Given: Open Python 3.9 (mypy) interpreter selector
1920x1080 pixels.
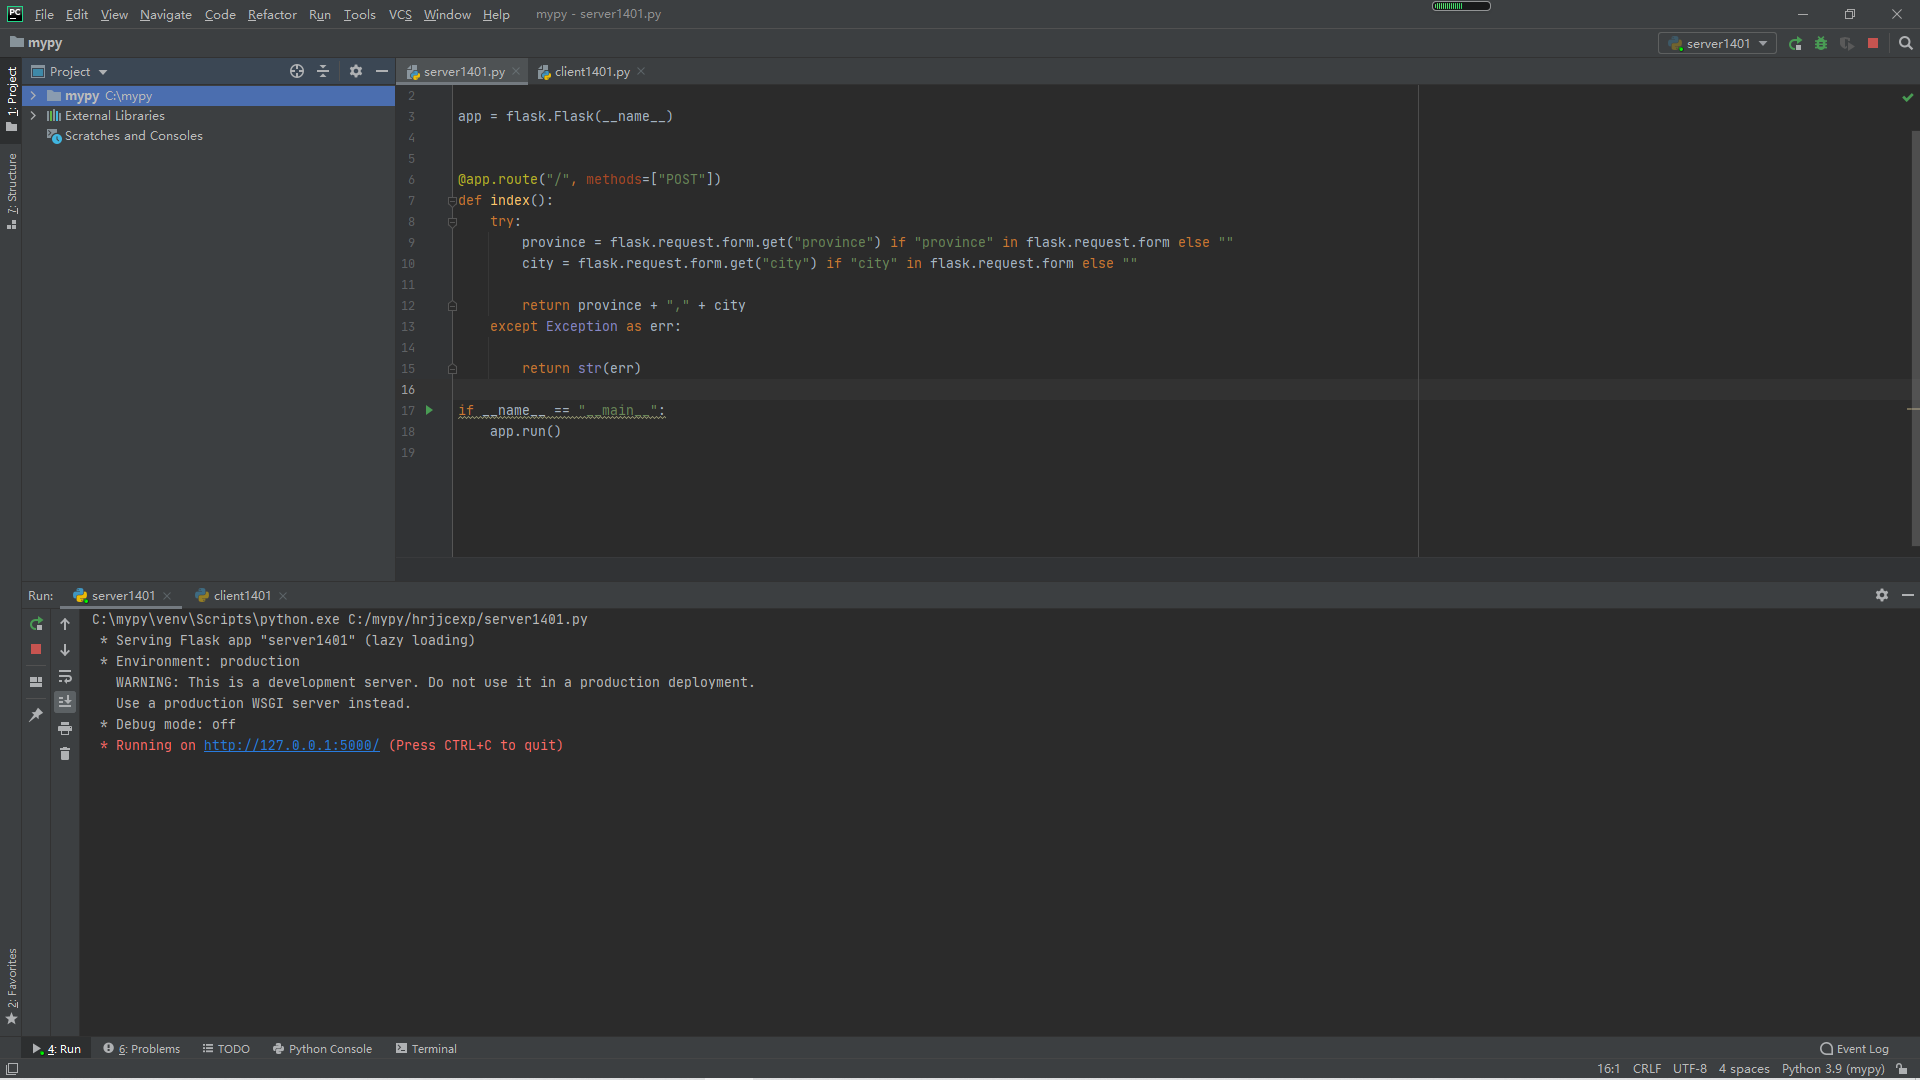Looking at the screenshot, I should coord(1833,1069).
